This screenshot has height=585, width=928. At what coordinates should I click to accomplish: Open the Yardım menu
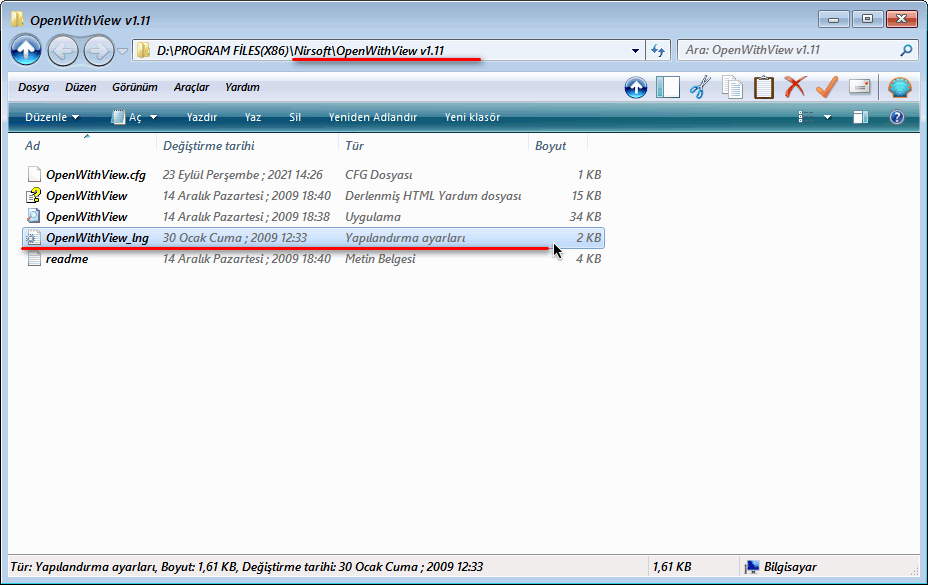(x=242, y=87)
